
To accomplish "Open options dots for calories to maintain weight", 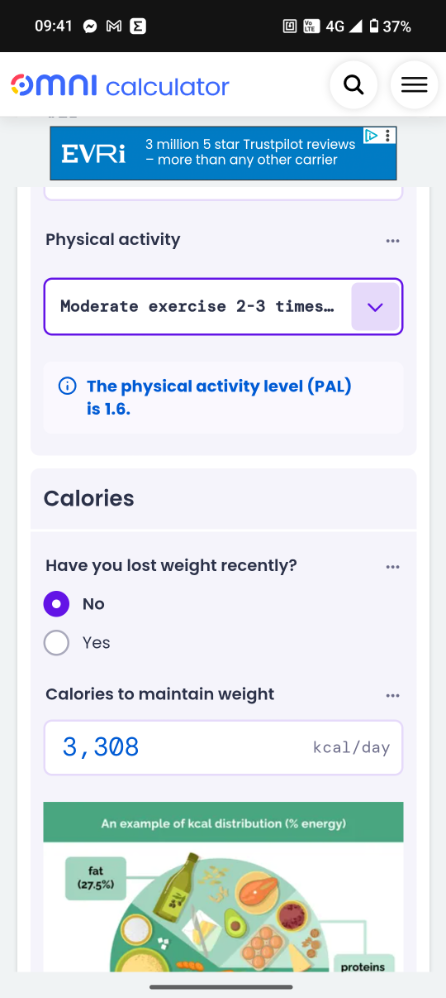I will click(393, 696).
